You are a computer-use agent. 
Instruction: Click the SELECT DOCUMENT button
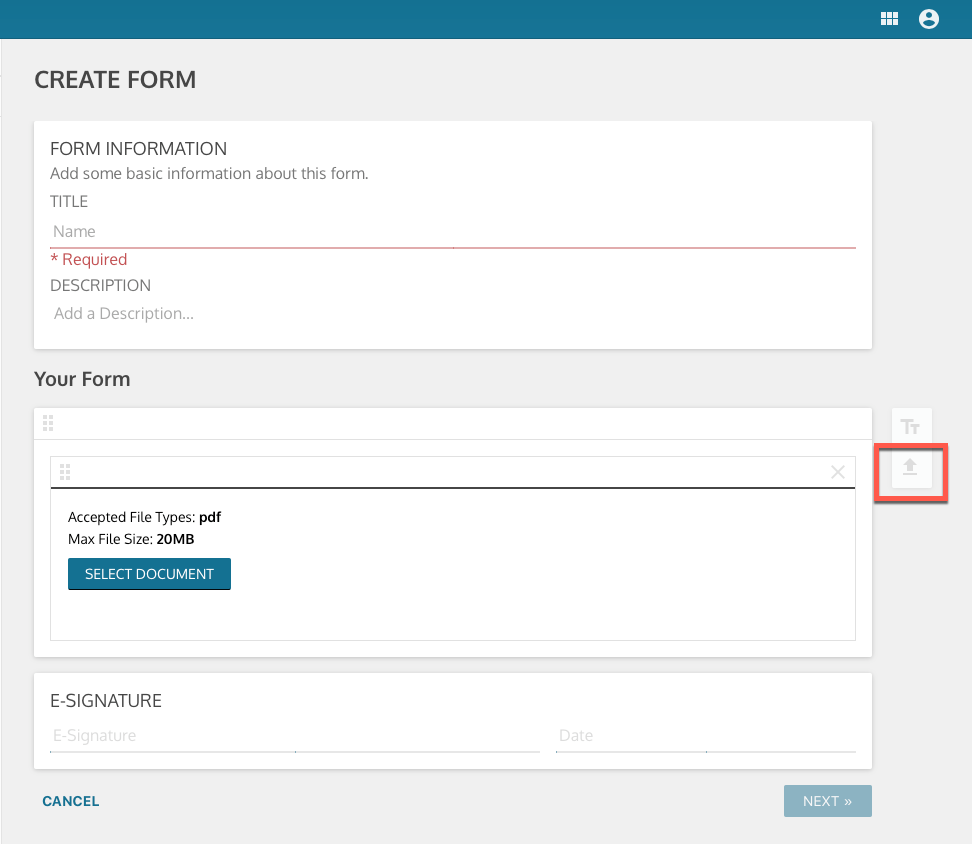(149, 573)
